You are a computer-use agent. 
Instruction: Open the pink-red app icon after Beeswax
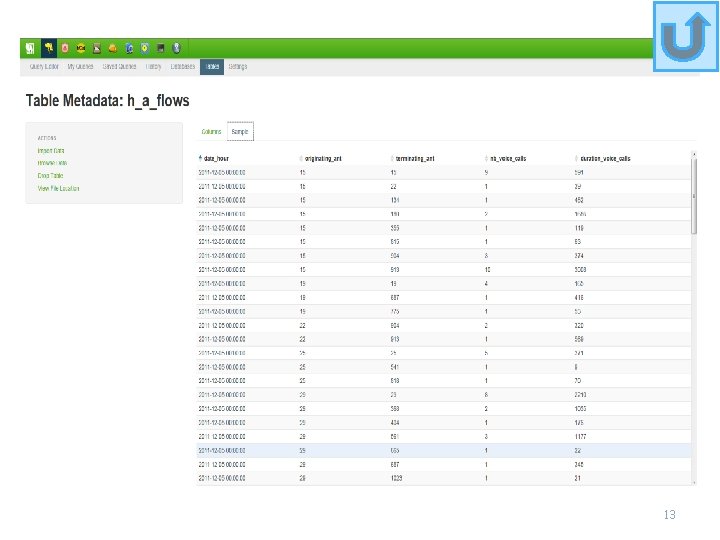pos(65,48)
